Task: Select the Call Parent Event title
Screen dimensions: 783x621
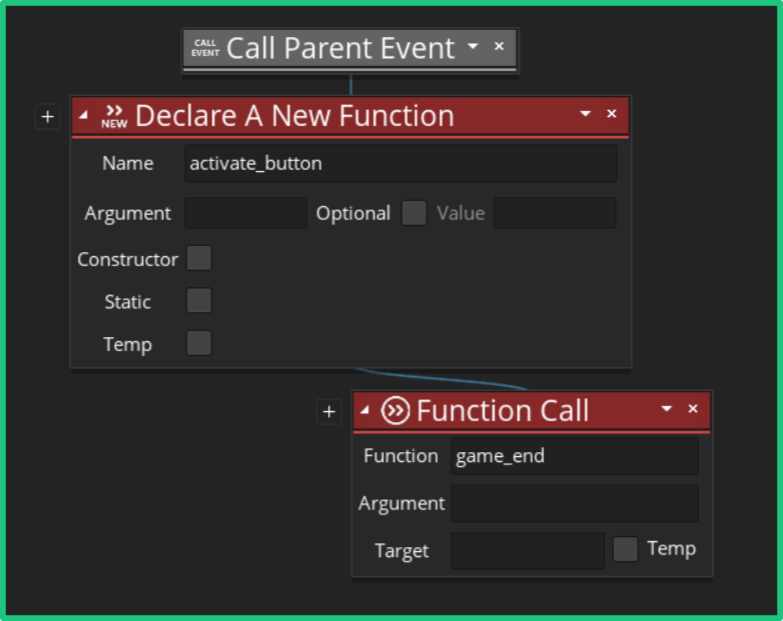Action: click(341, 48)
